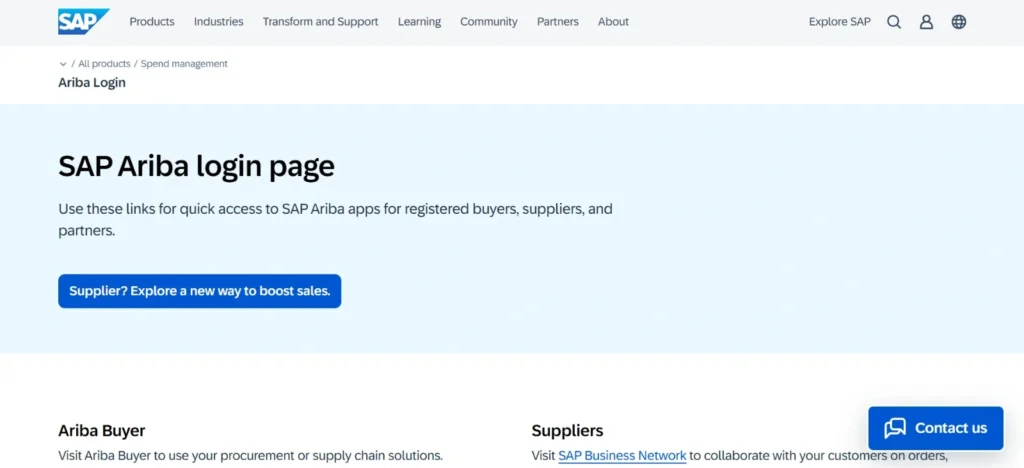Viewport: 1024px width, 468px height.
Task: Open the Learning menu
Action: (x=419, y=22)
